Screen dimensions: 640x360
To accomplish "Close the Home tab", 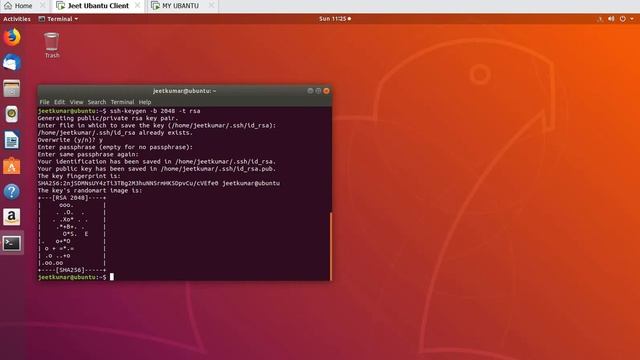I will pos(42,6).
